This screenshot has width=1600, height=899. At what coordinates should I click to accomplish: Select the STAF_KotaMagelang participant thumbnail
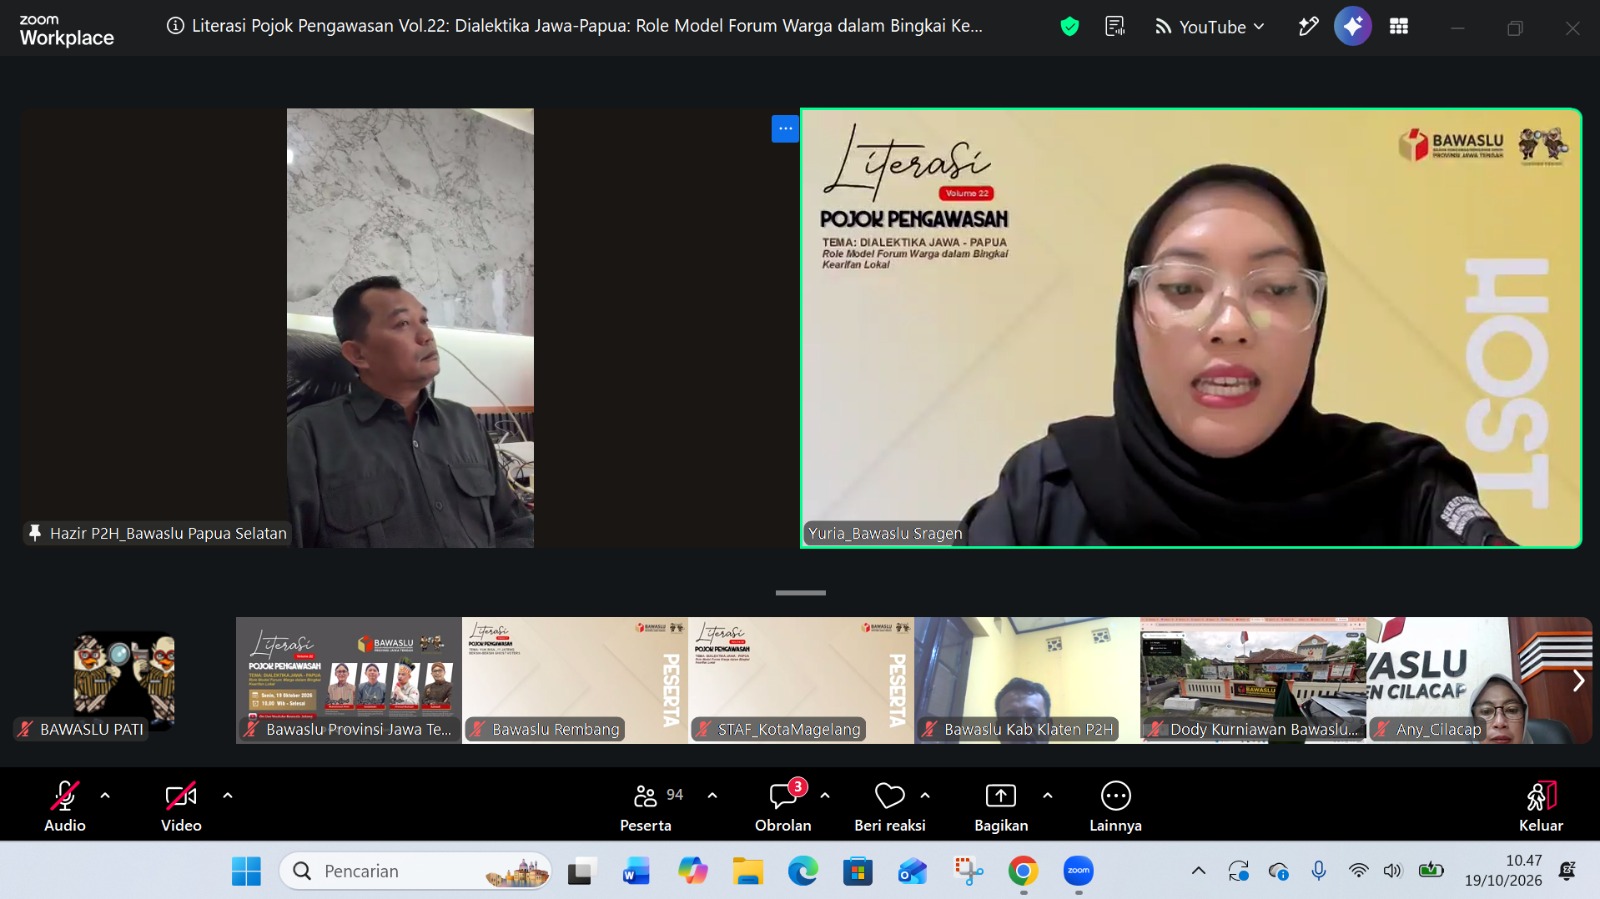click(x=801, y=680)
